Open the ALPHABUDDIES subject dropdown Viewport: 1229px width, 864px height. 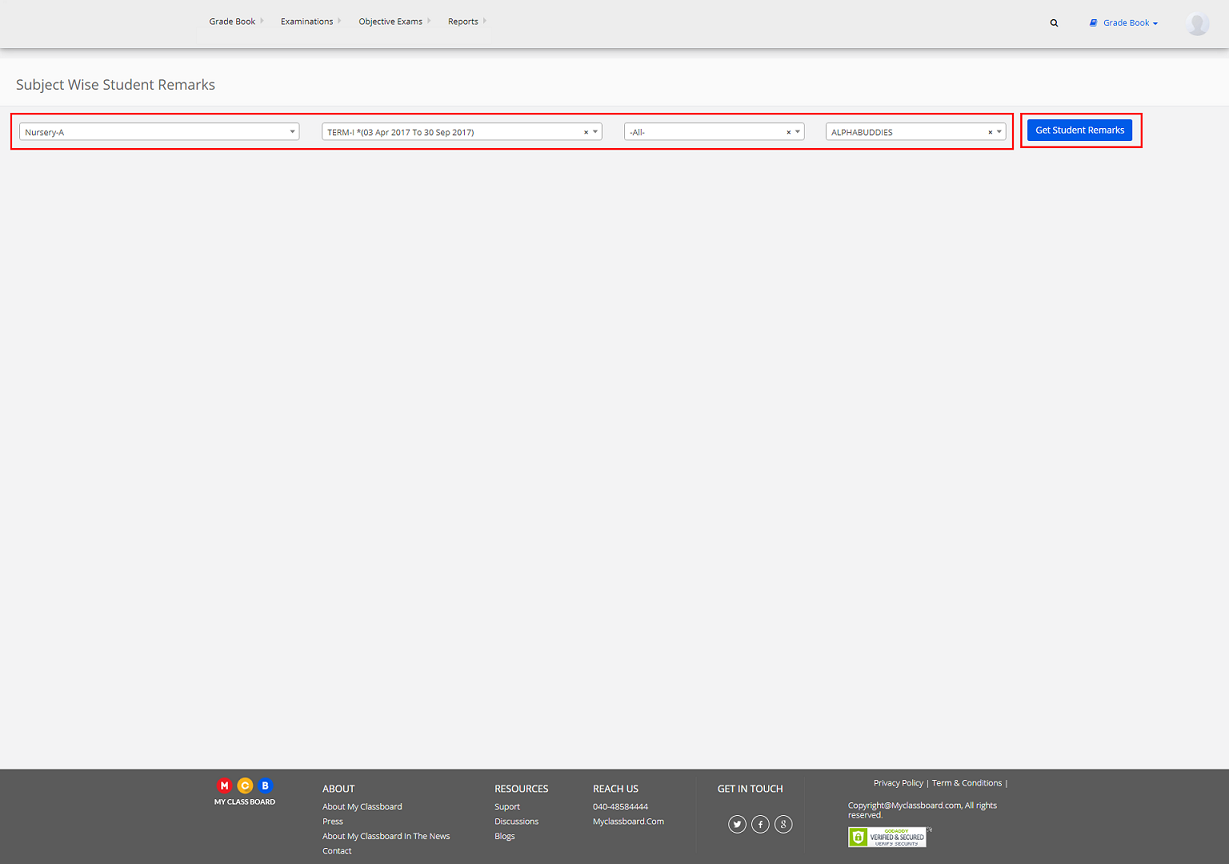click(916, 132)
